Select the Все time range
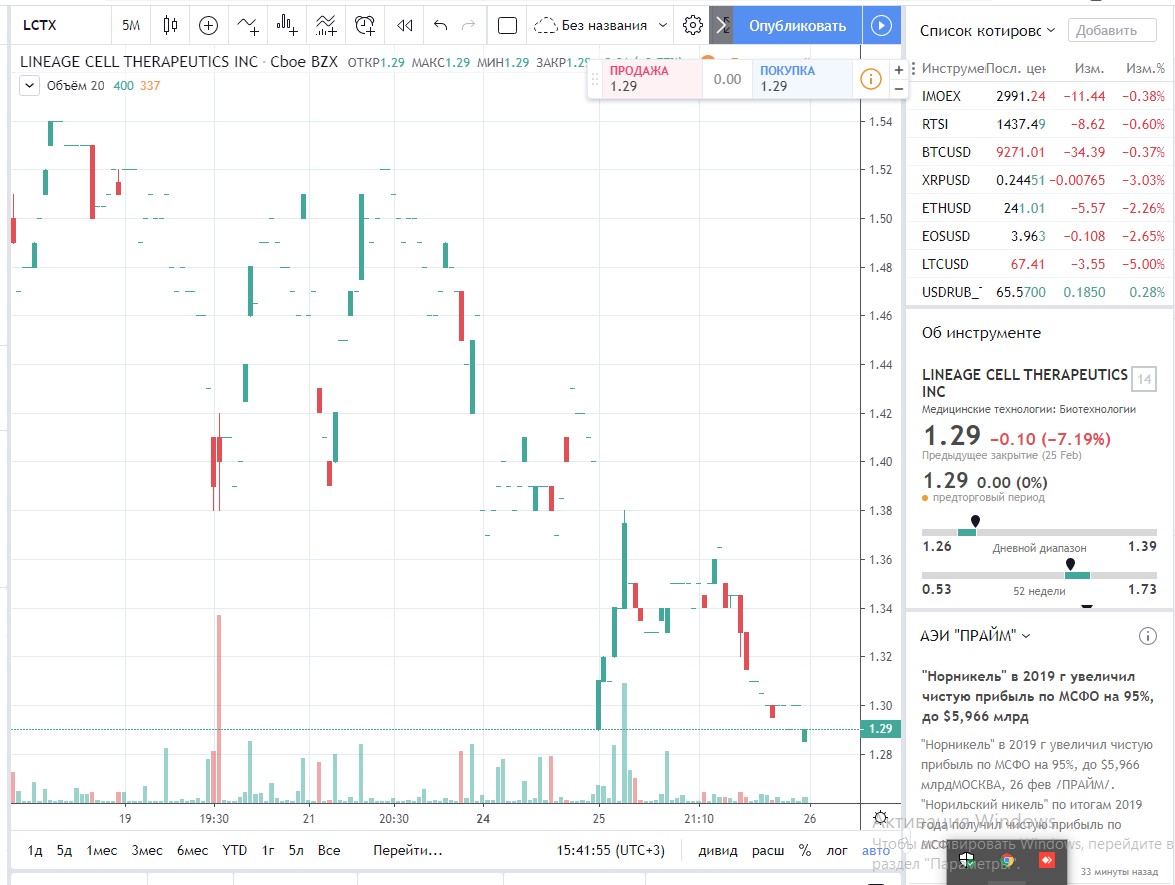Image resolution: width=1175 pixels, height=885 pixels. (329, 851)
